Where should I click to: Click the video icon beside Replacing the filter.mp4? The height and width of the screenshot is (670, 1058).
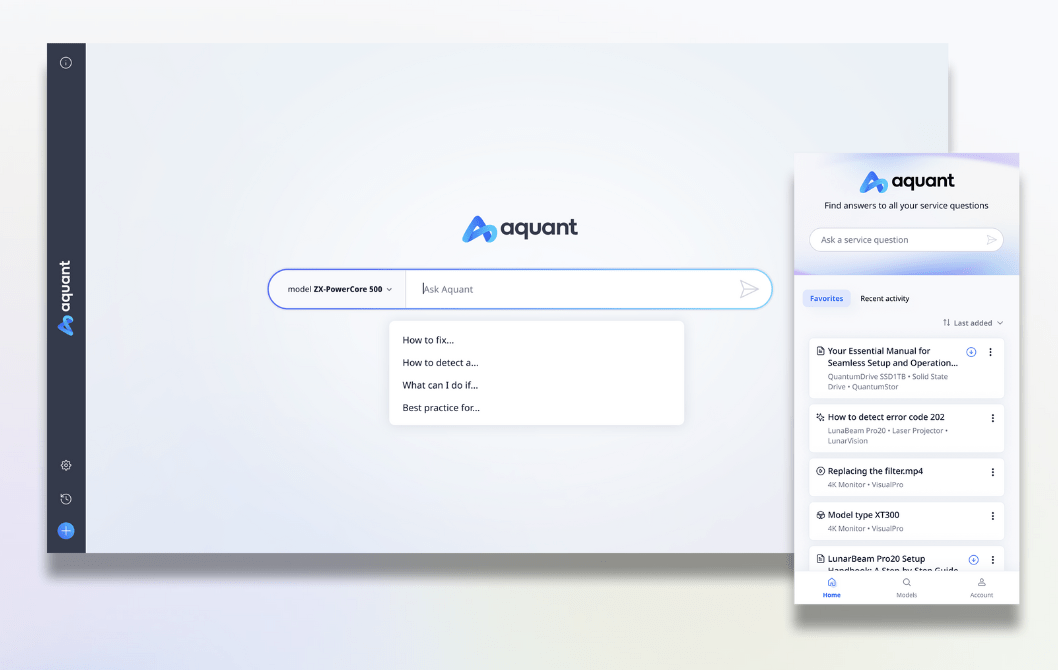pyautogui.click(x=820, y=471)
